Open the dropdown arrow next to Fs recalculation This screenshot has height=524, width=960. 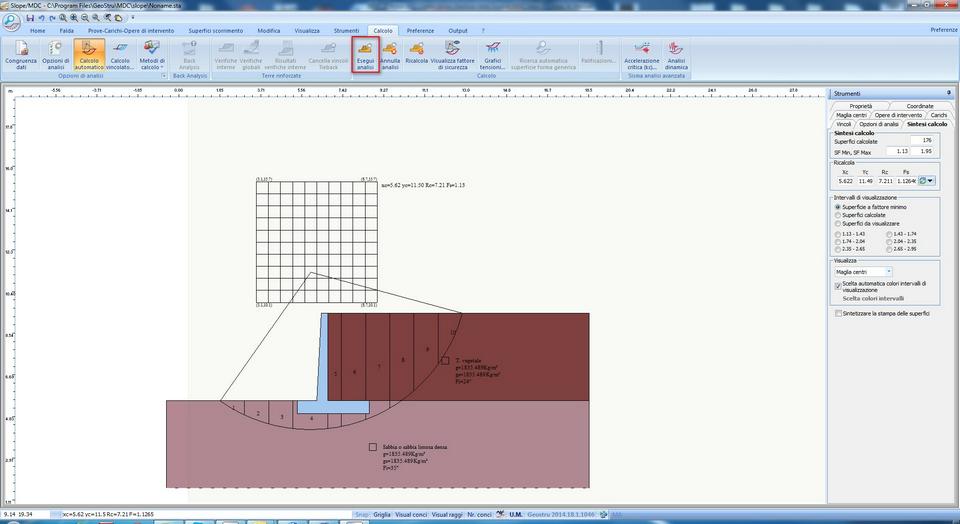(x=931, y=181)
